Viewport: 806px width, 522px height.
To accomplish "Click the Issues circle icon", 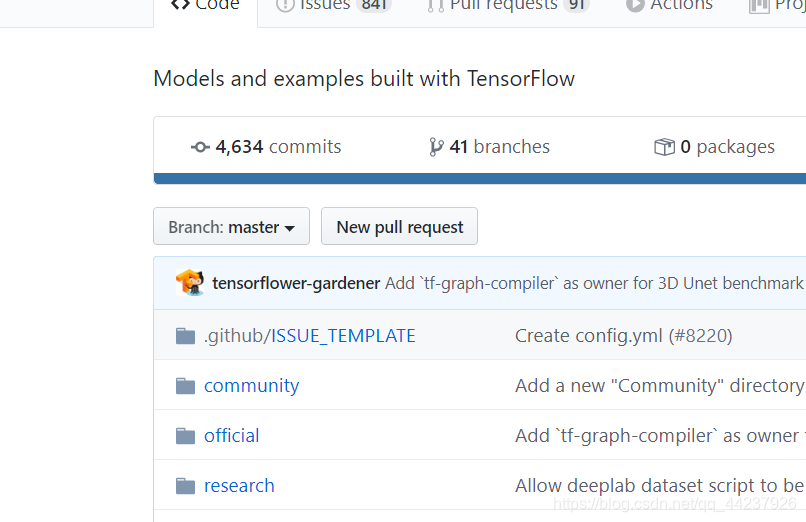I will pyautogui.click(x=285, y=5).
